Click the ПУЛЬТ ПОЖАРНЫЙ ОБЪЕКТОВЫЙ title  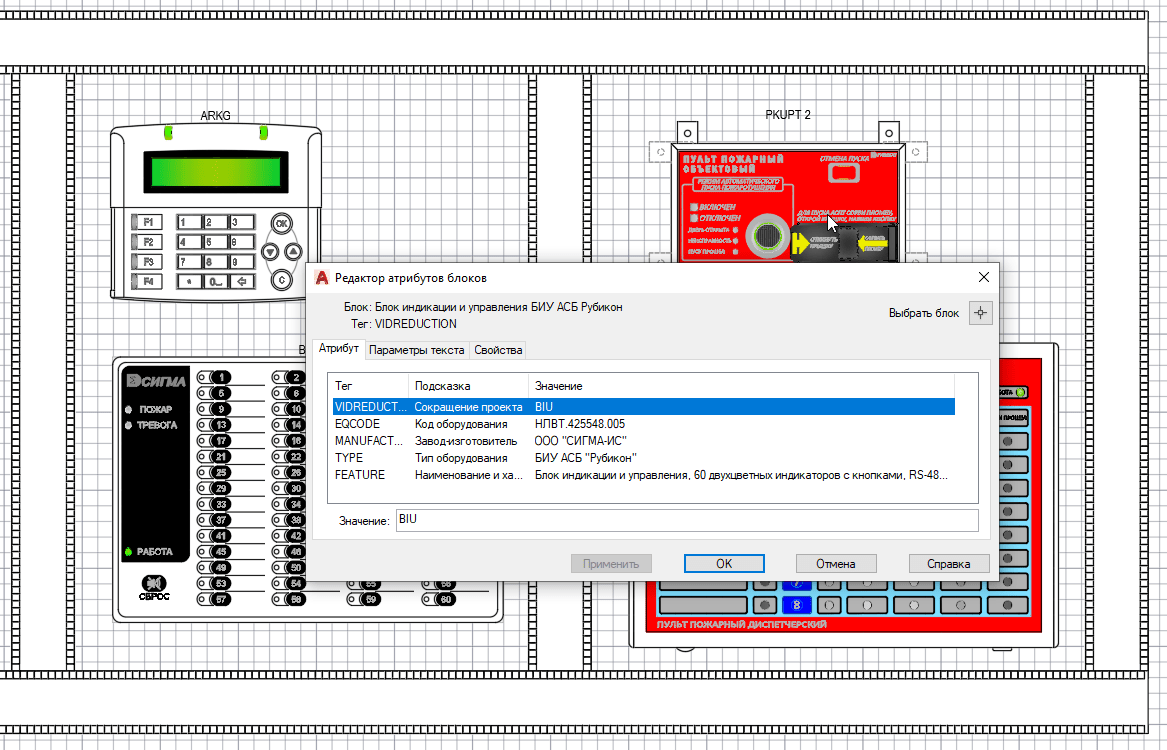733,164
